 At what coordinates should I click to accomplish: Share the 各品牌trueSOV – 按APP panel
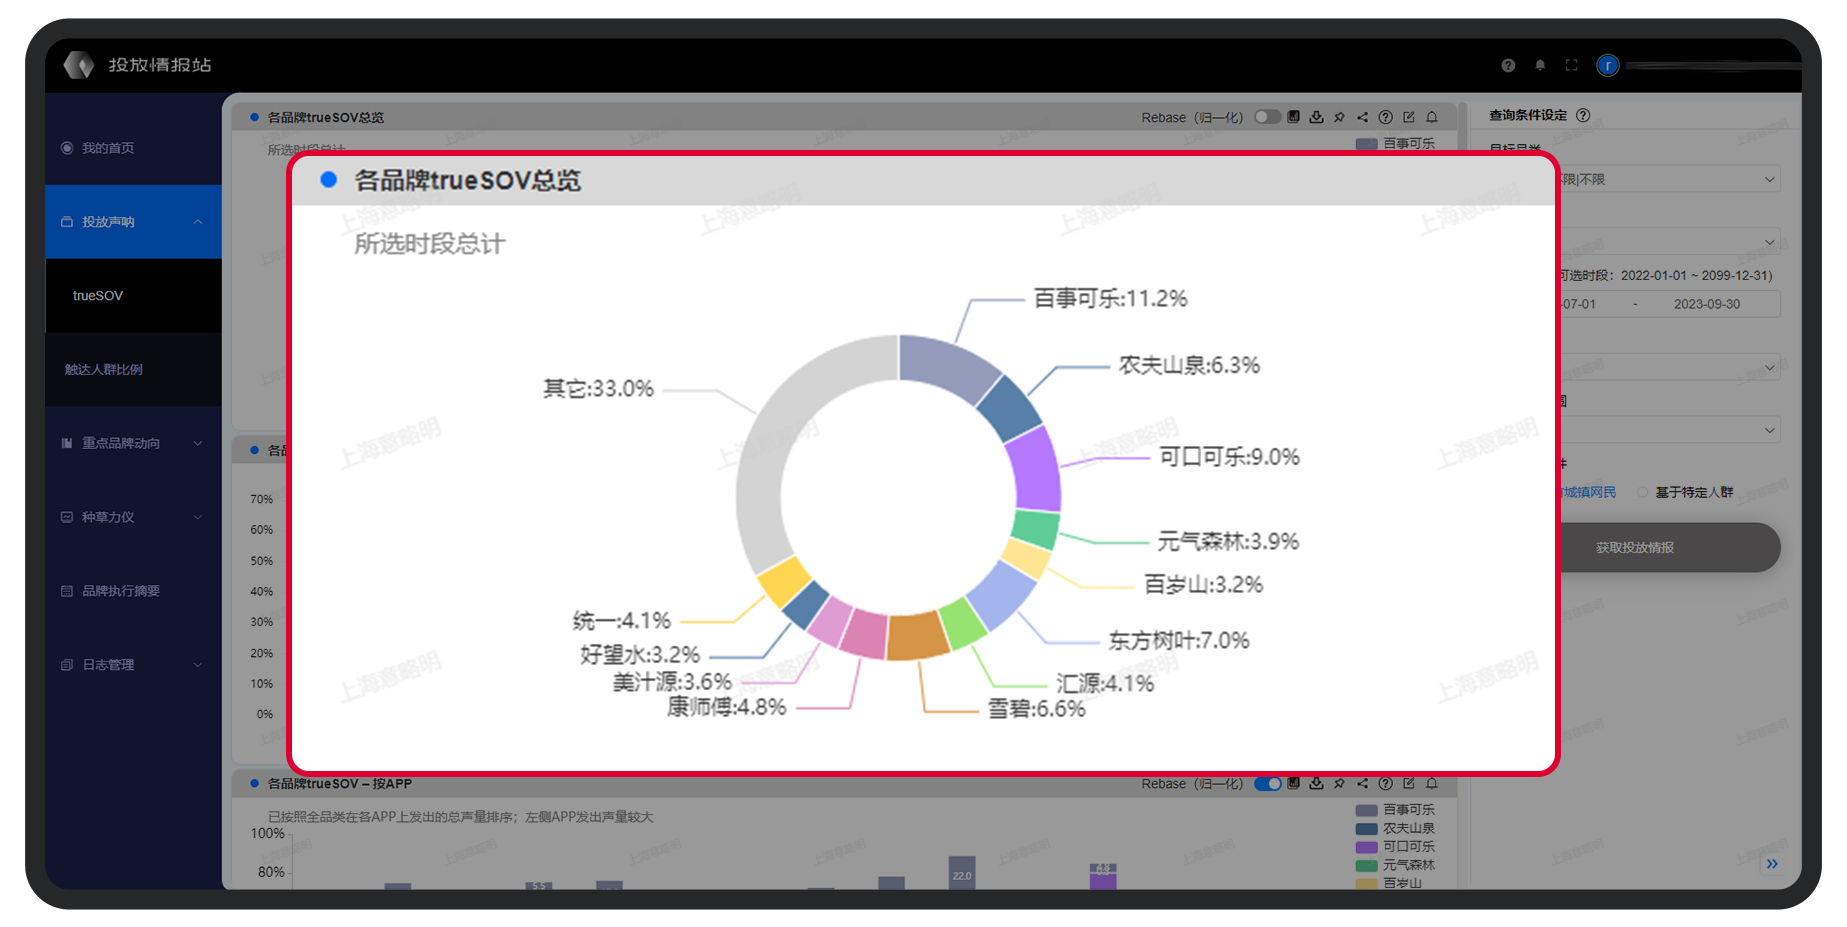[1362, 783]
